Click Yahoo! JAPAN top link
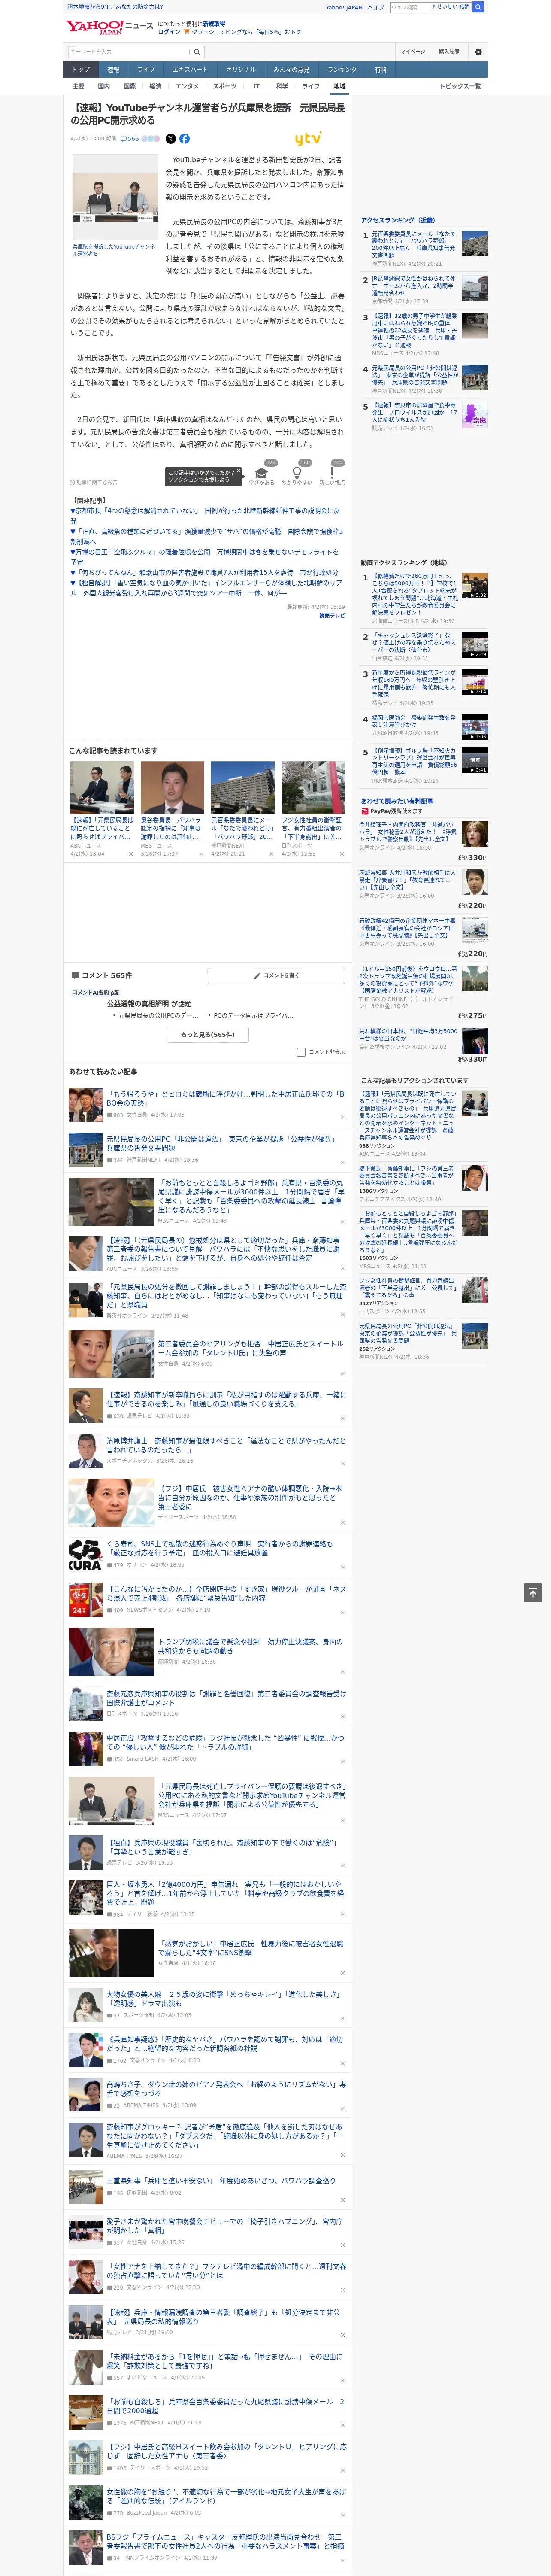551x2576 pixels. point(344,7)
